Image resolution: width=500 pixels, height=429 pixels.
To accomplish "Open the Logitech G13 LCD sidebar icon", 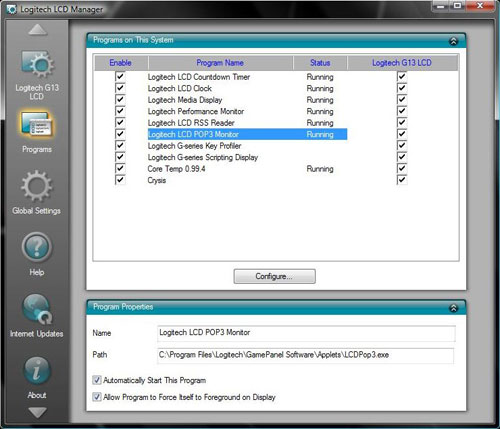I will coord(37,65).
